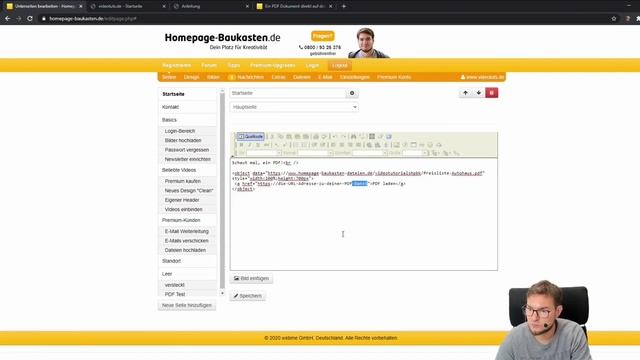Click the Fragen? button in header
This screenshot has height=360, width=640.
tap(322, 36)
